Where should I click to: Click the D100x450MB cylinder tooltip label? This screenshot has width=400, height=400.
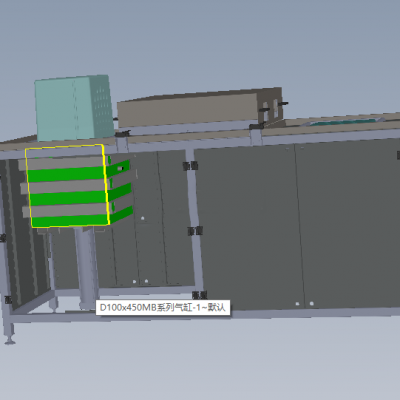coord(163,307)
